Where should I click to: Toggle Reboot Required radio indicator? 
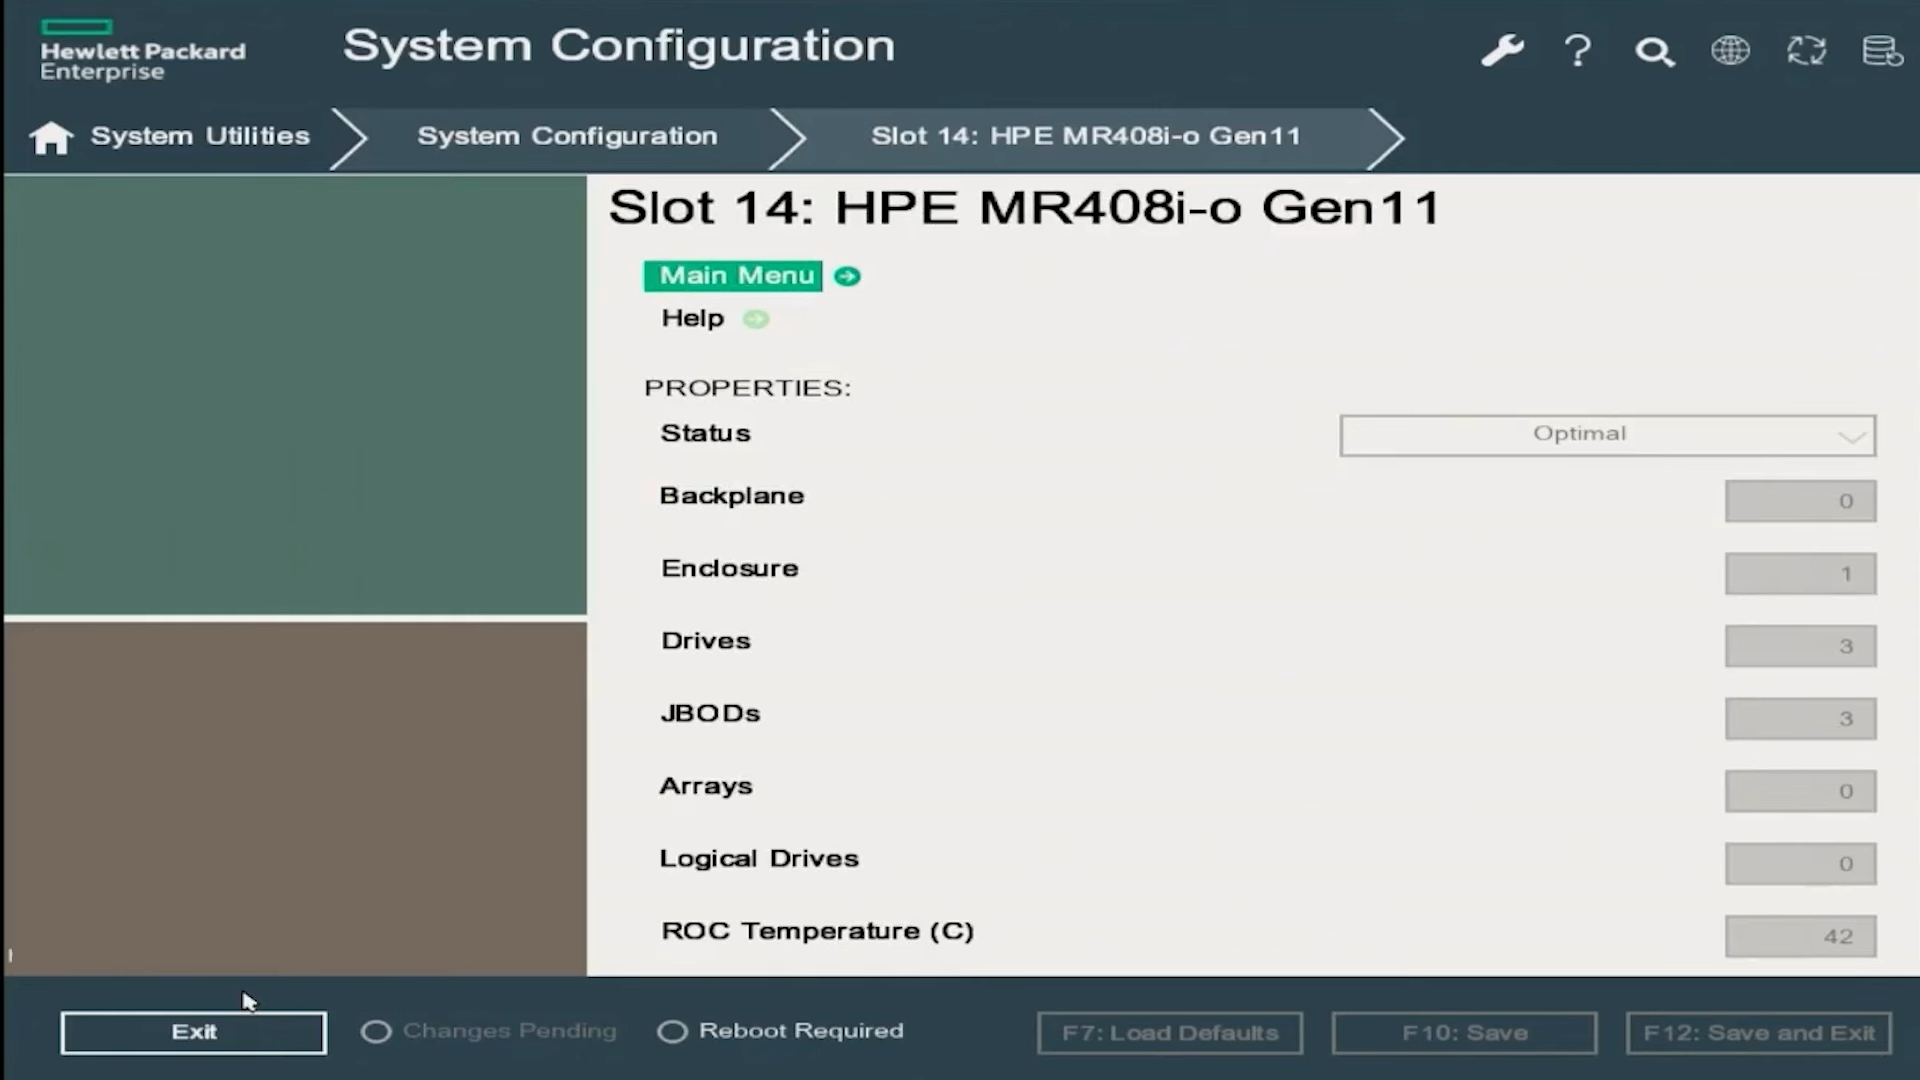pyautogui.click(x=672, y=1031)
